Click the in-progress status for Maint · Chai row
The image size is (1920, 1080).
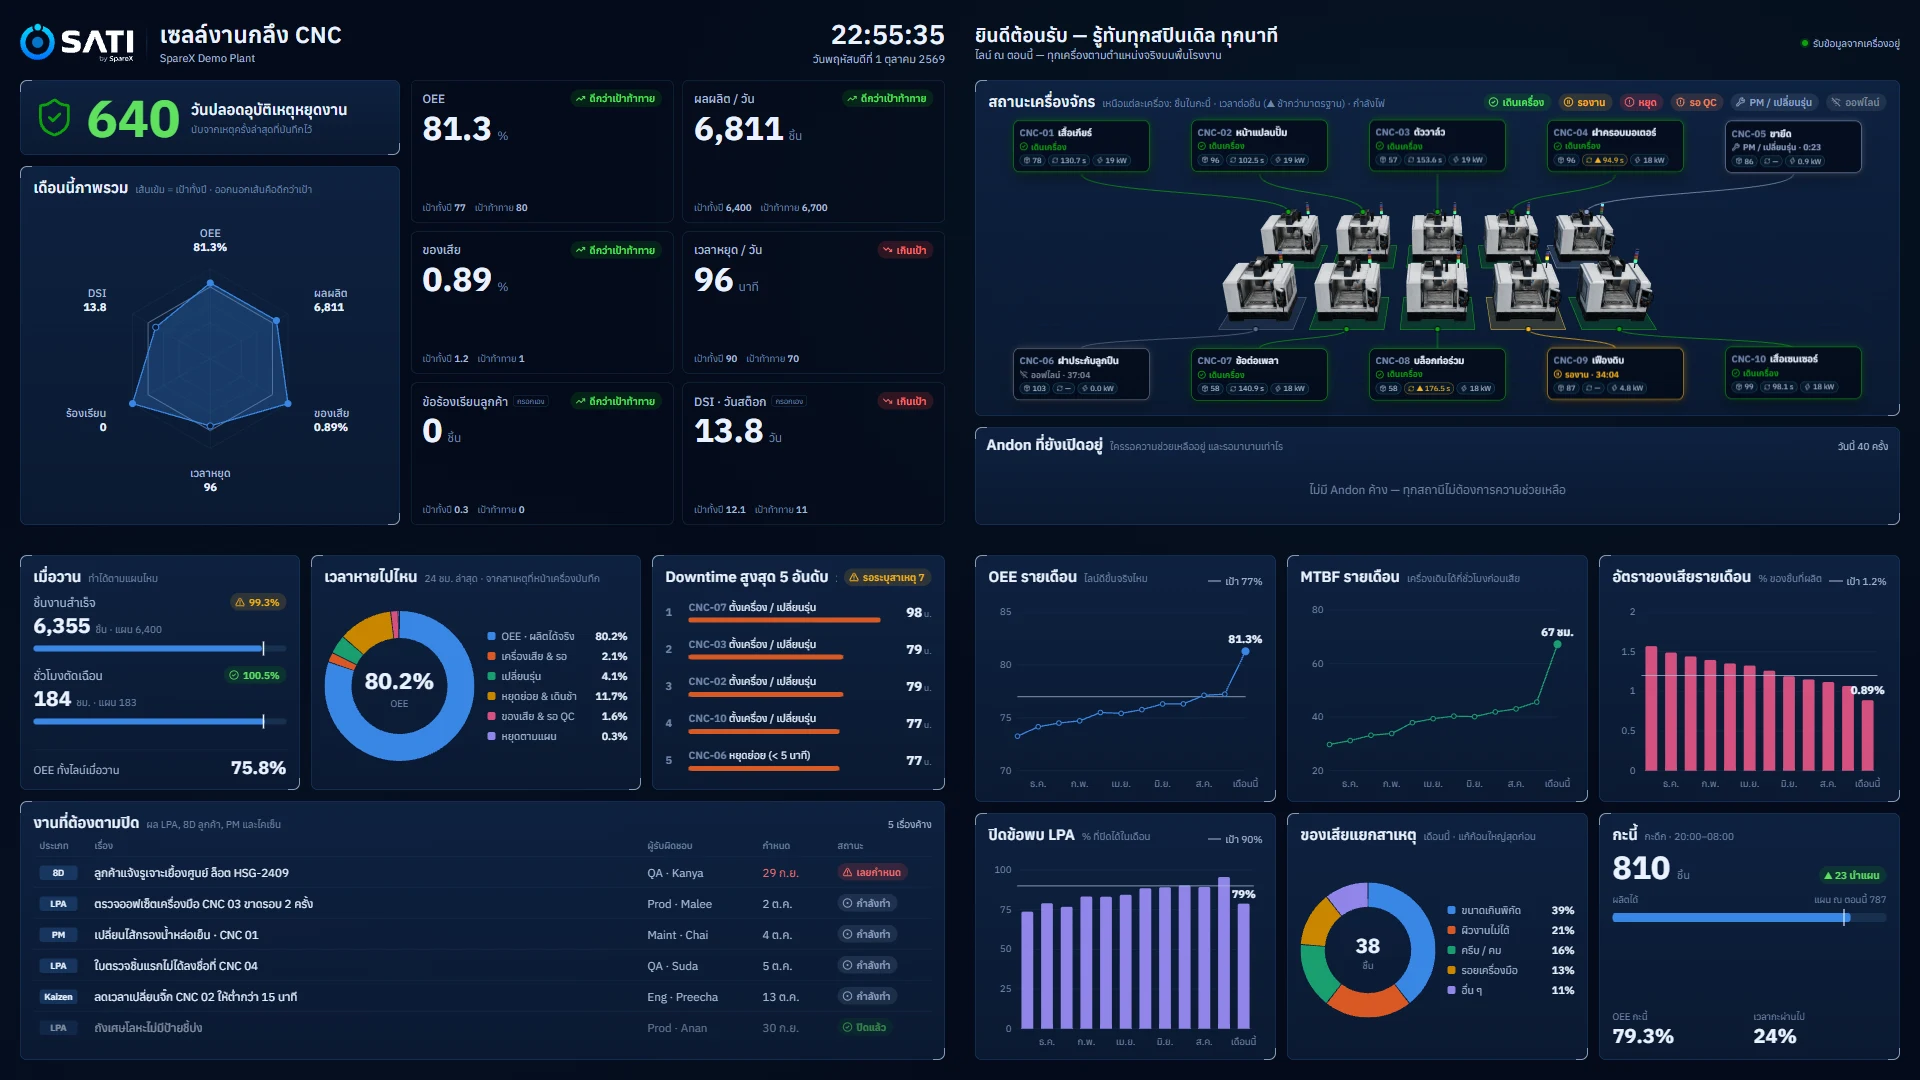pos(866,935)
